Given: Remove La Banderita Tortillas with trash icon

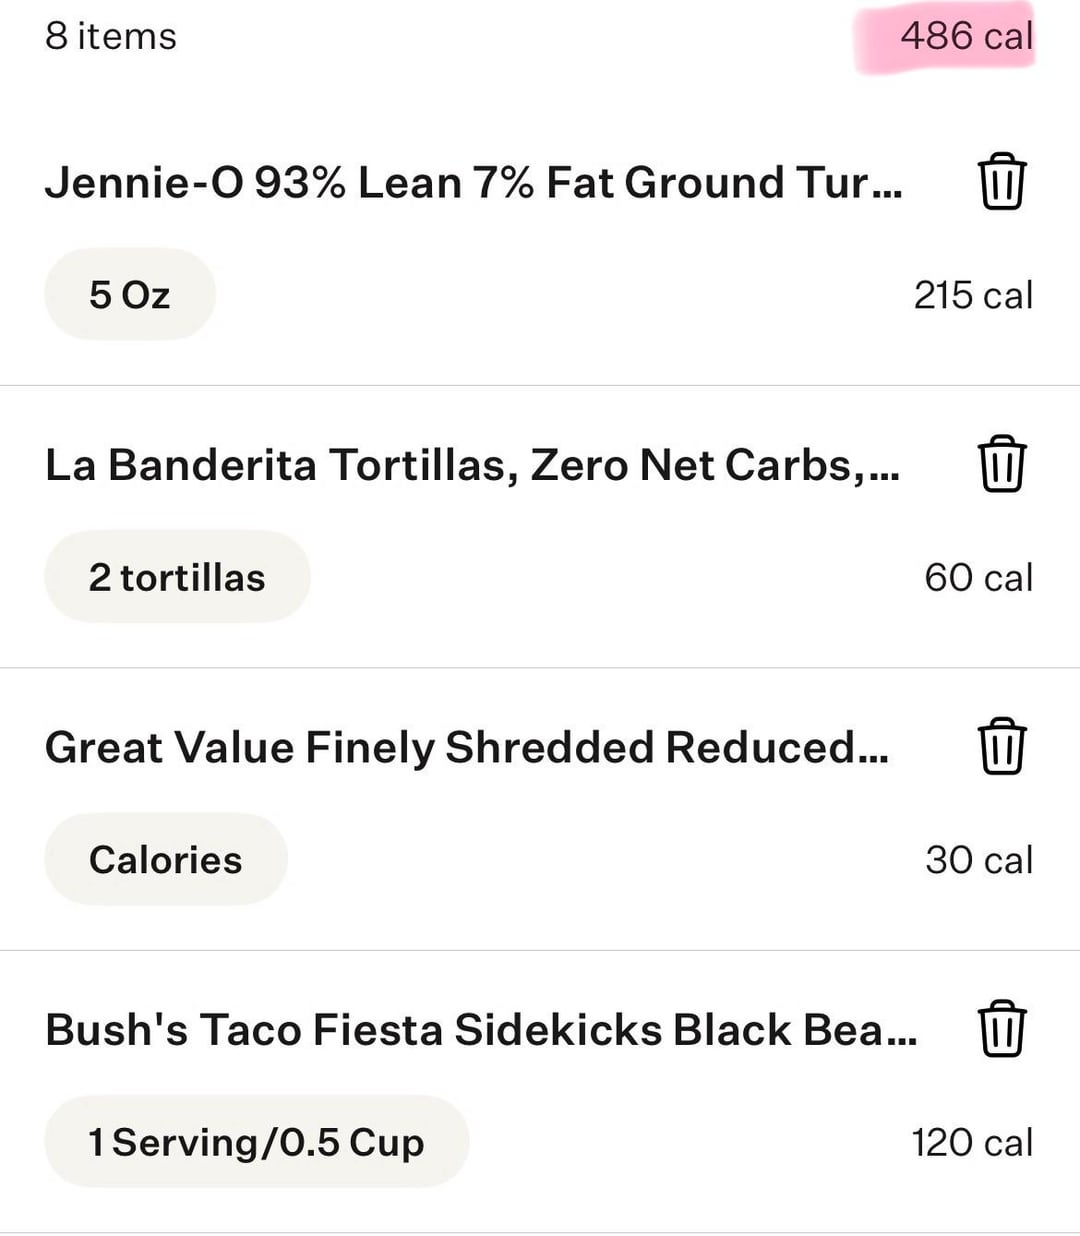Looking at the screenshot, I should click(x=1001, y=464).
